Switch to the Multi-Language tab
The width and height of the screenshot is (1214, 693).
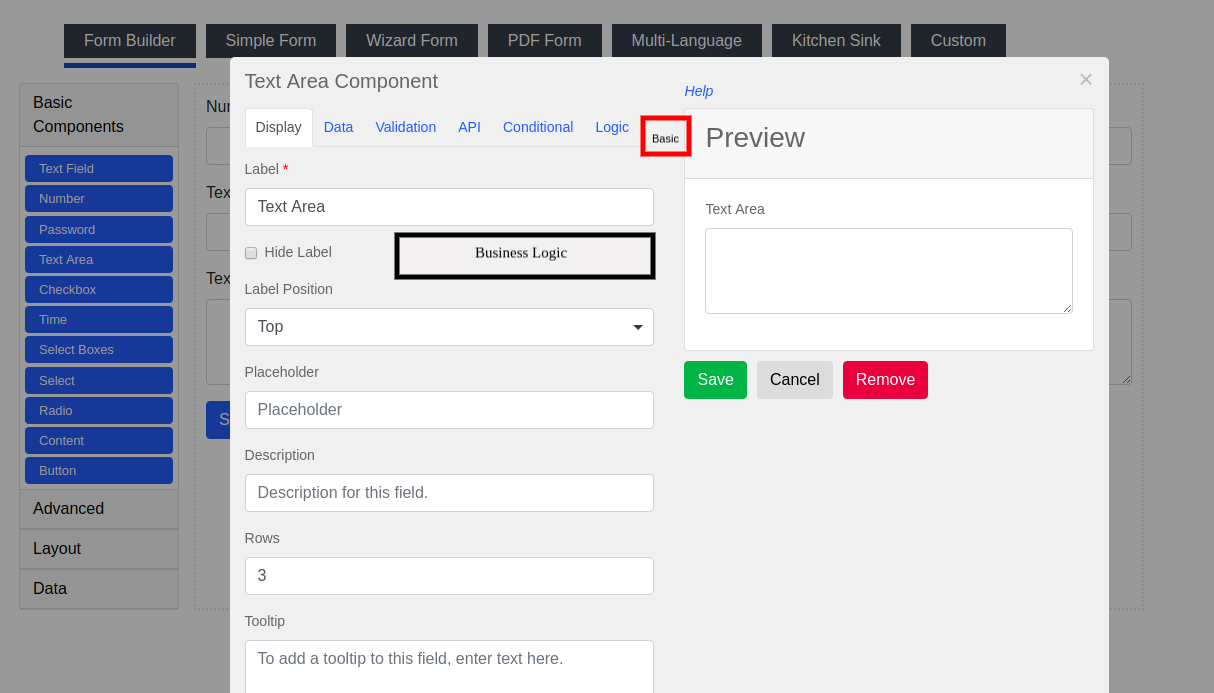[686, 40]
